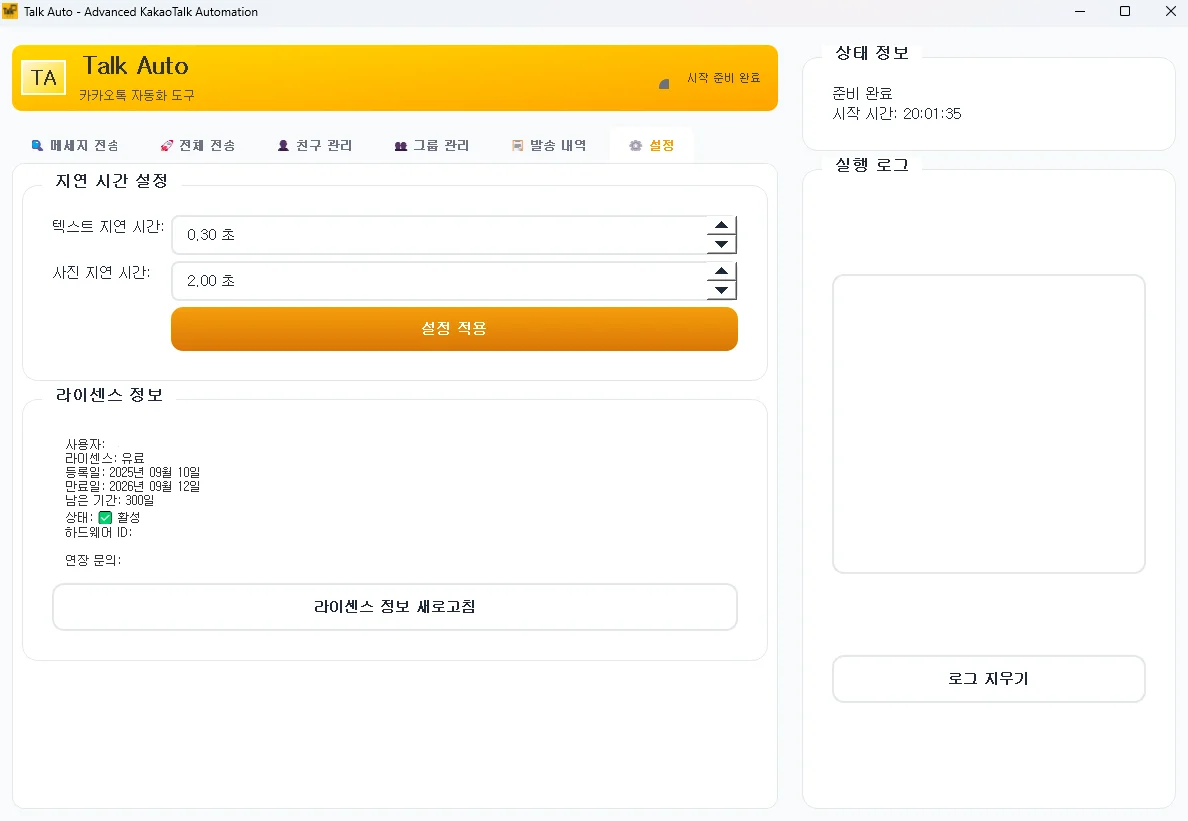Decrease 사진 지연 시간 with the down arrow
Screen dimensions: 1188x821
[722, 289]
